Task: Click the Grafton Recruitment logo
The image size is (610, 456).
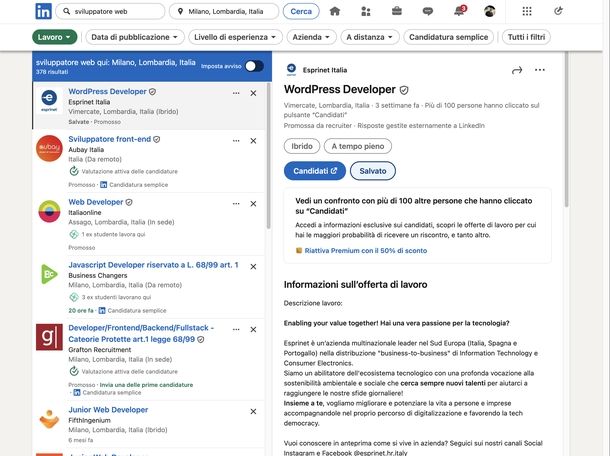Action: coord(49,337)
